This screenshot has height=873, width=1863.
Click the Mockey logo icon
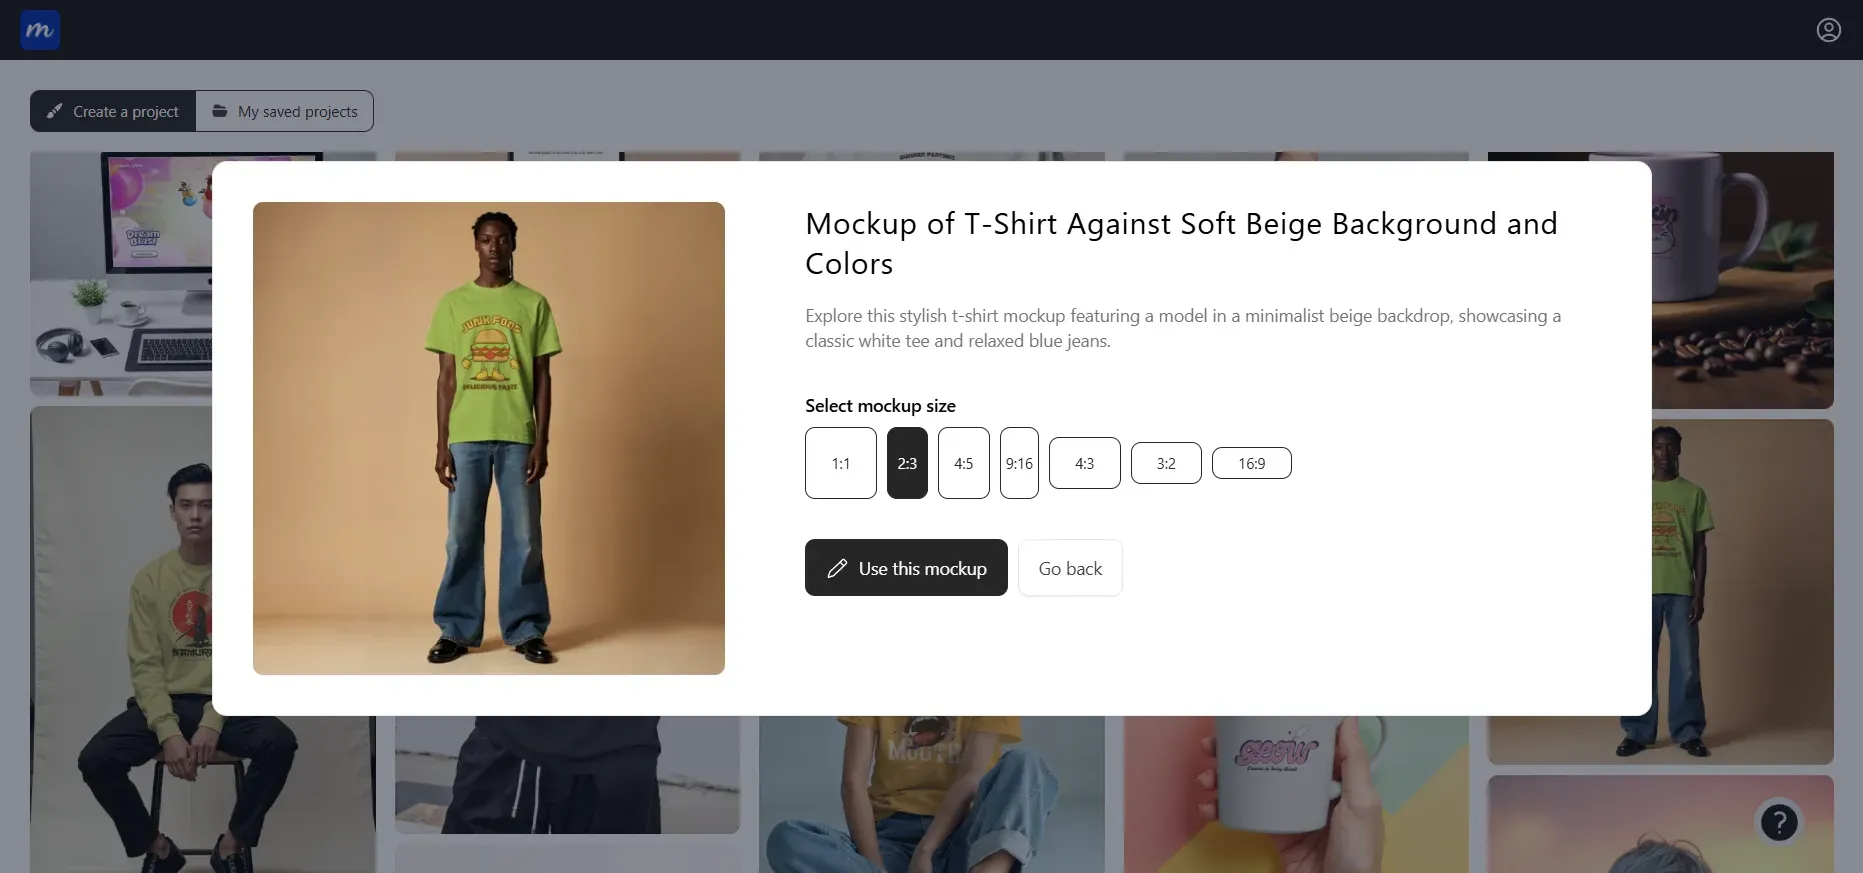point(40,30)
